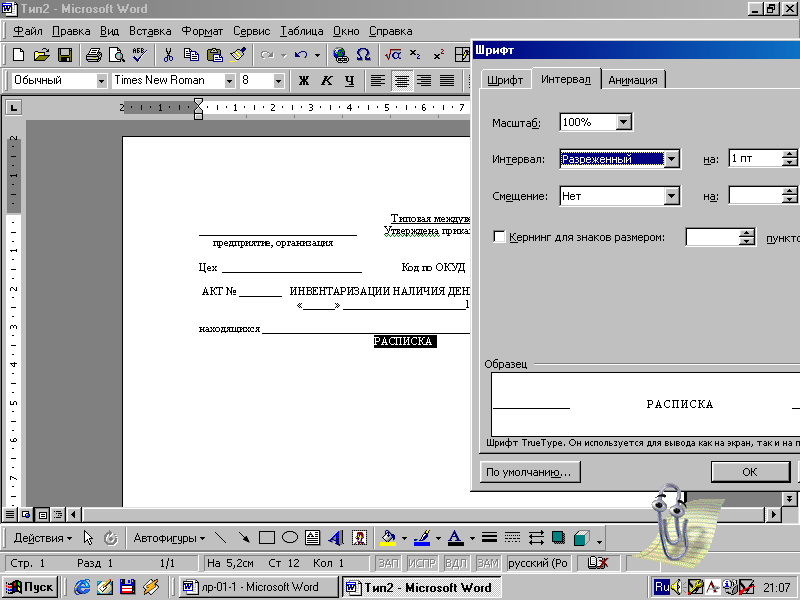The image size is (800, 600).
Task: Apply subscript formatting
Action: point(415,55)
